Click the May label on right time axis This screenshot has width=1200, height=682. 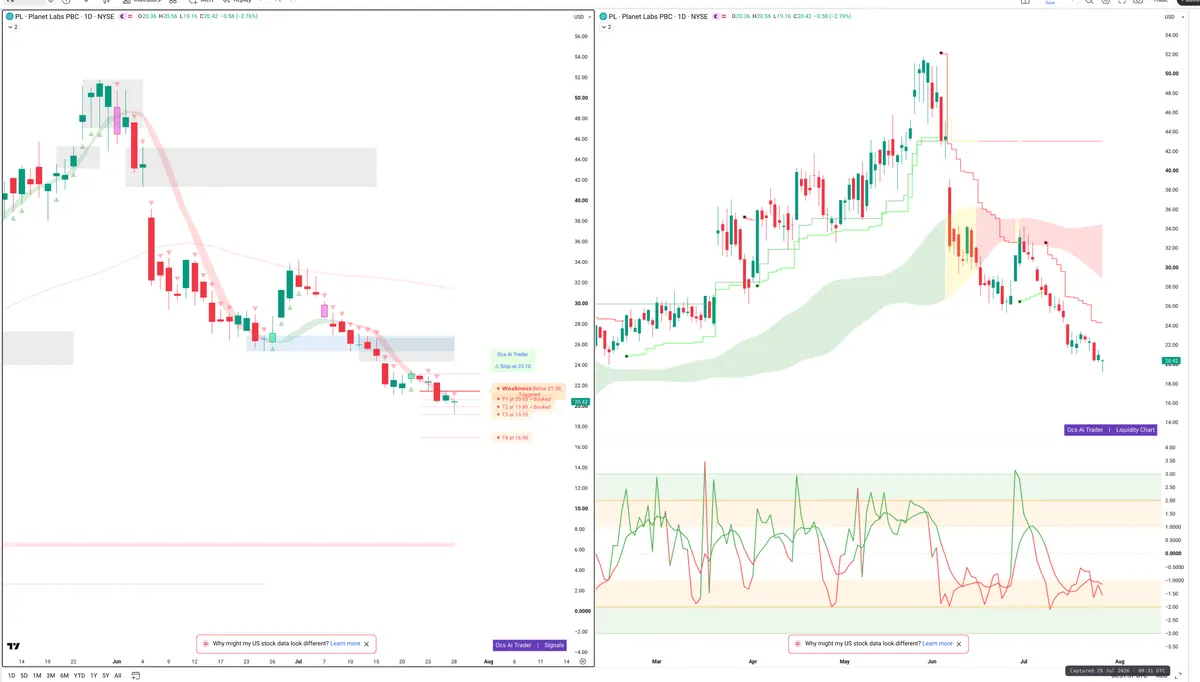click(x=845, y=662)
